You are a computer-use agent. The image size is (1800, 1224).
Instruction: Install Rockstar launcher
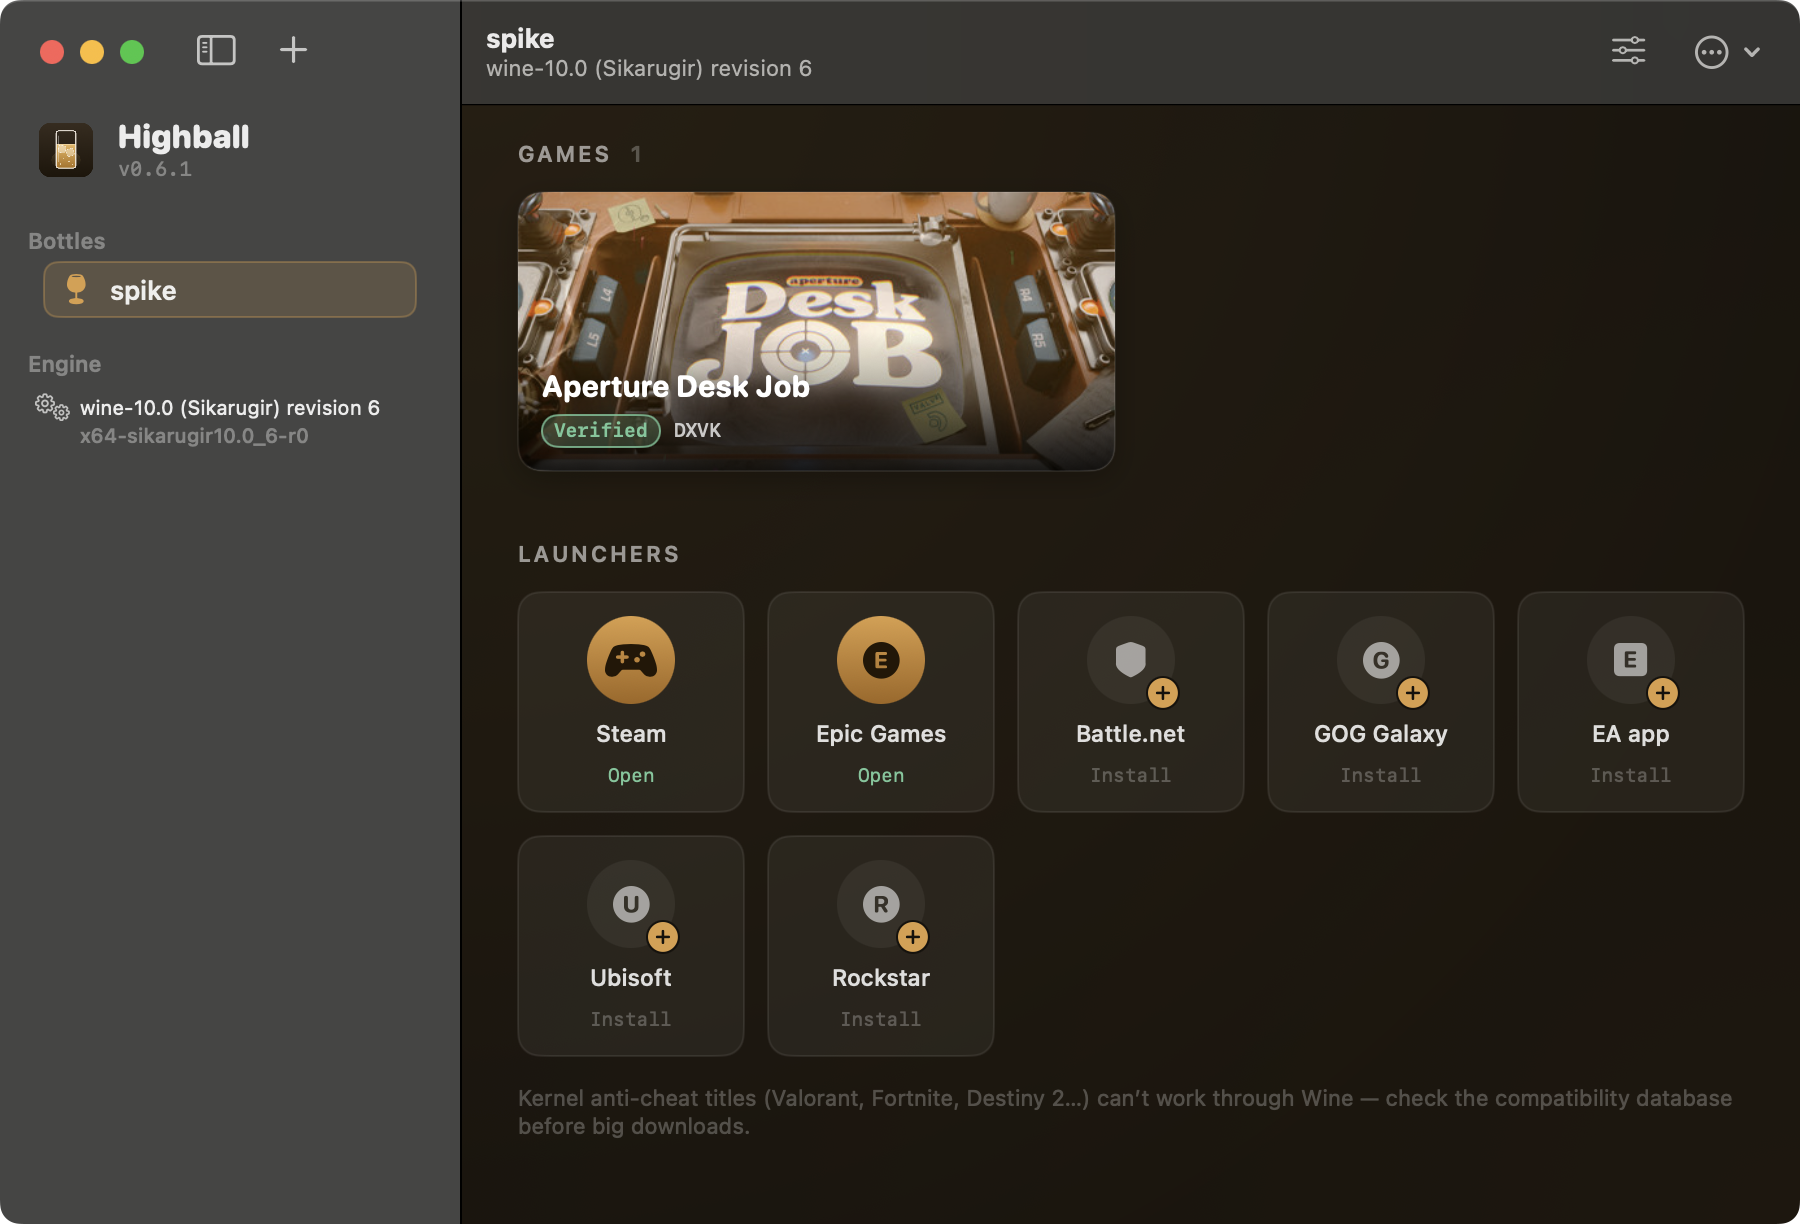click(x=881, y=1019)
